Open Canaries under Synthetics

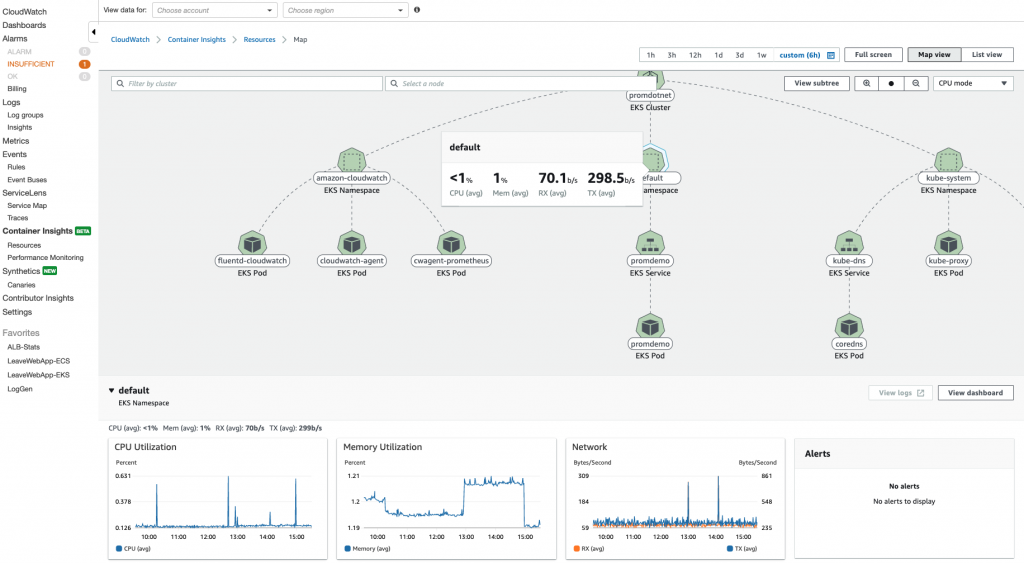point(21,285)
